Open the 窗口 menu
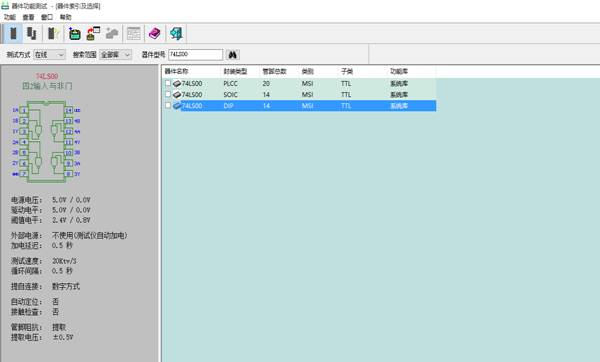Image resolution: width=600 pixels, height=362 pixels. click(x=47, y=17)
